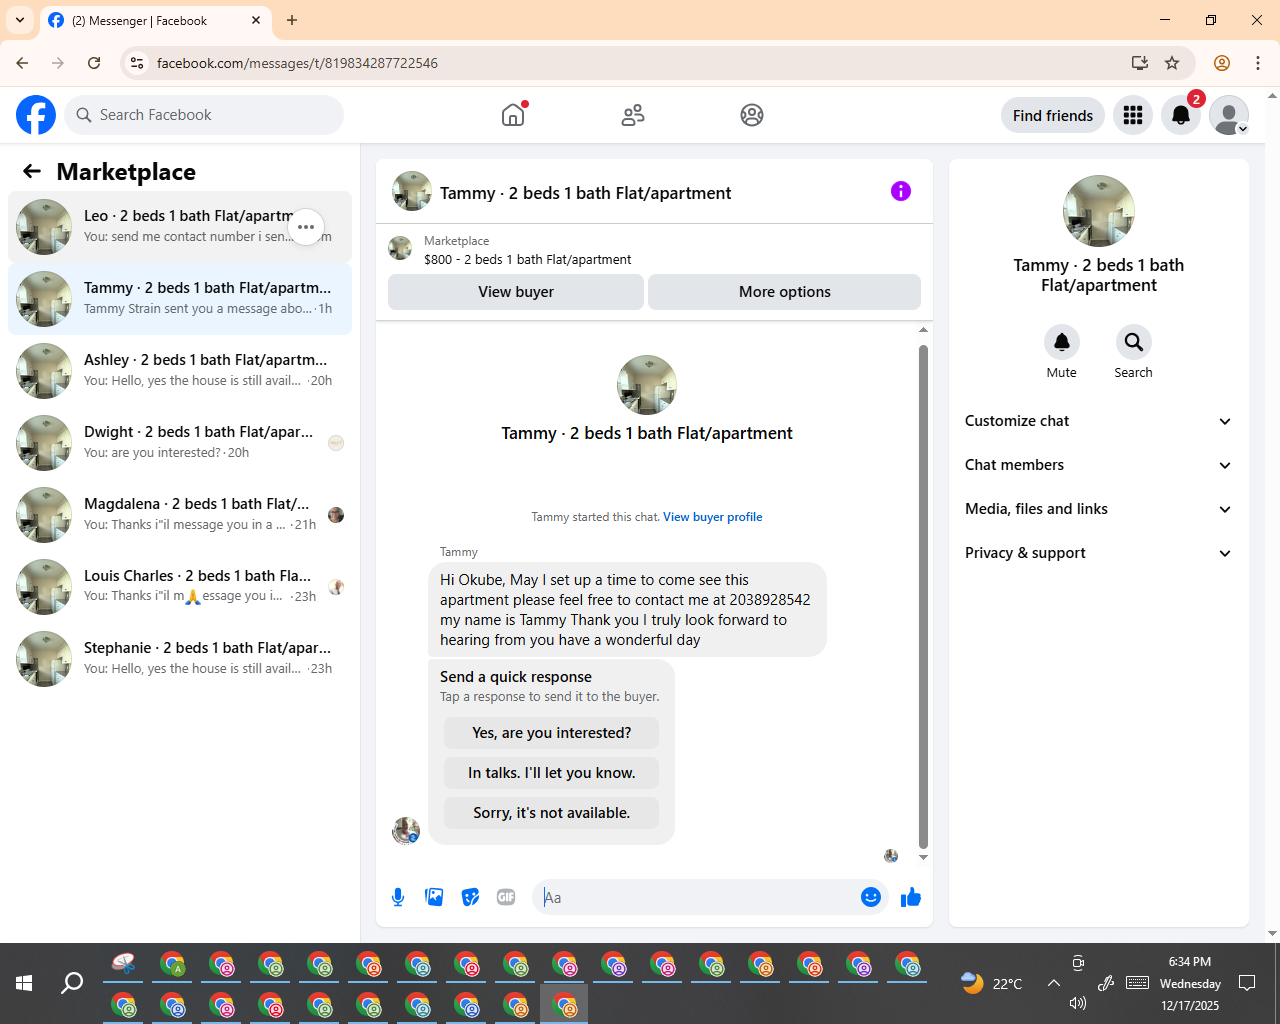Click the More options button
This screenshot has width=1280, height=1024.
[784, 292]
